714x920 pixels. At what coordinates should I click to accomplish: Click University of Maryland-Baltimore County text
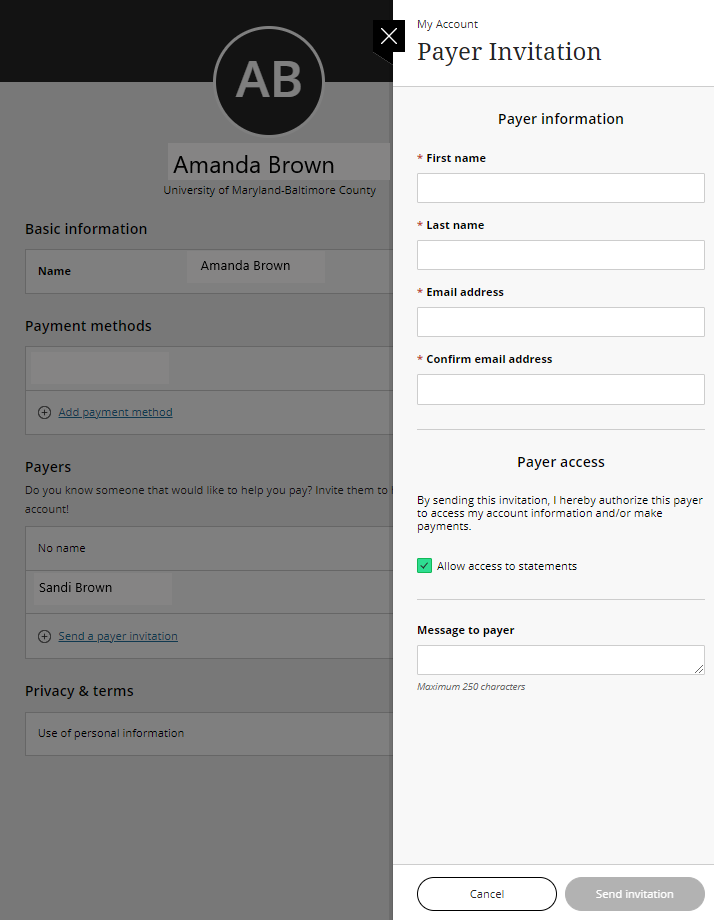point(269,190)
